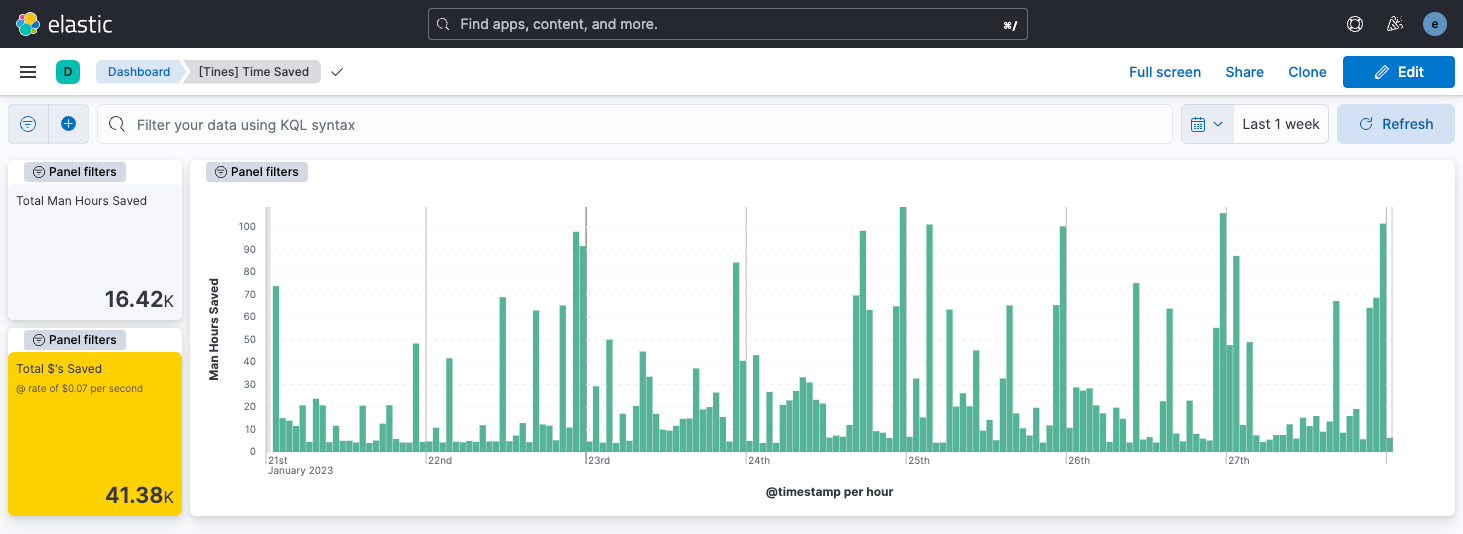
Task: Open the calendar quick date menu
Action: tap(1207, 124)
